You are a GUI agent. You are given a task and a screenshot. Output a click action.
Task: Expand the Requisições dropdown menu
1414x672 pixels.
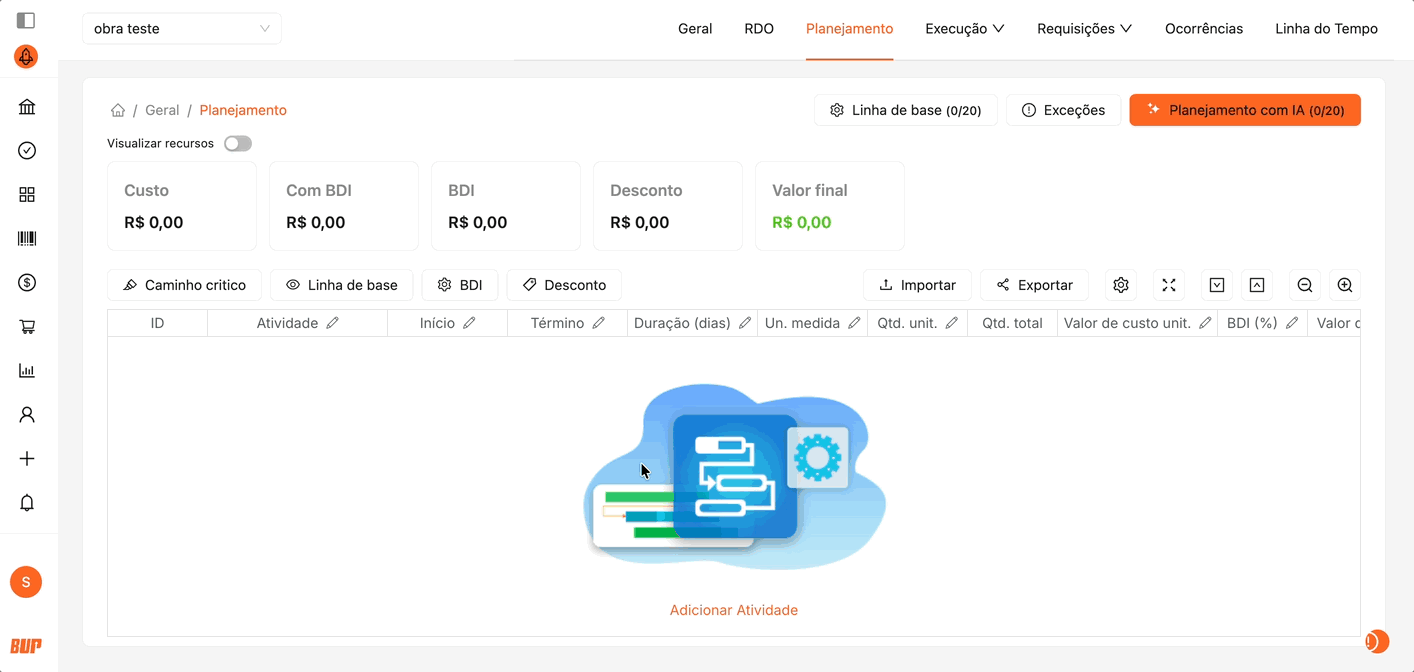(x=1084, y=29)
